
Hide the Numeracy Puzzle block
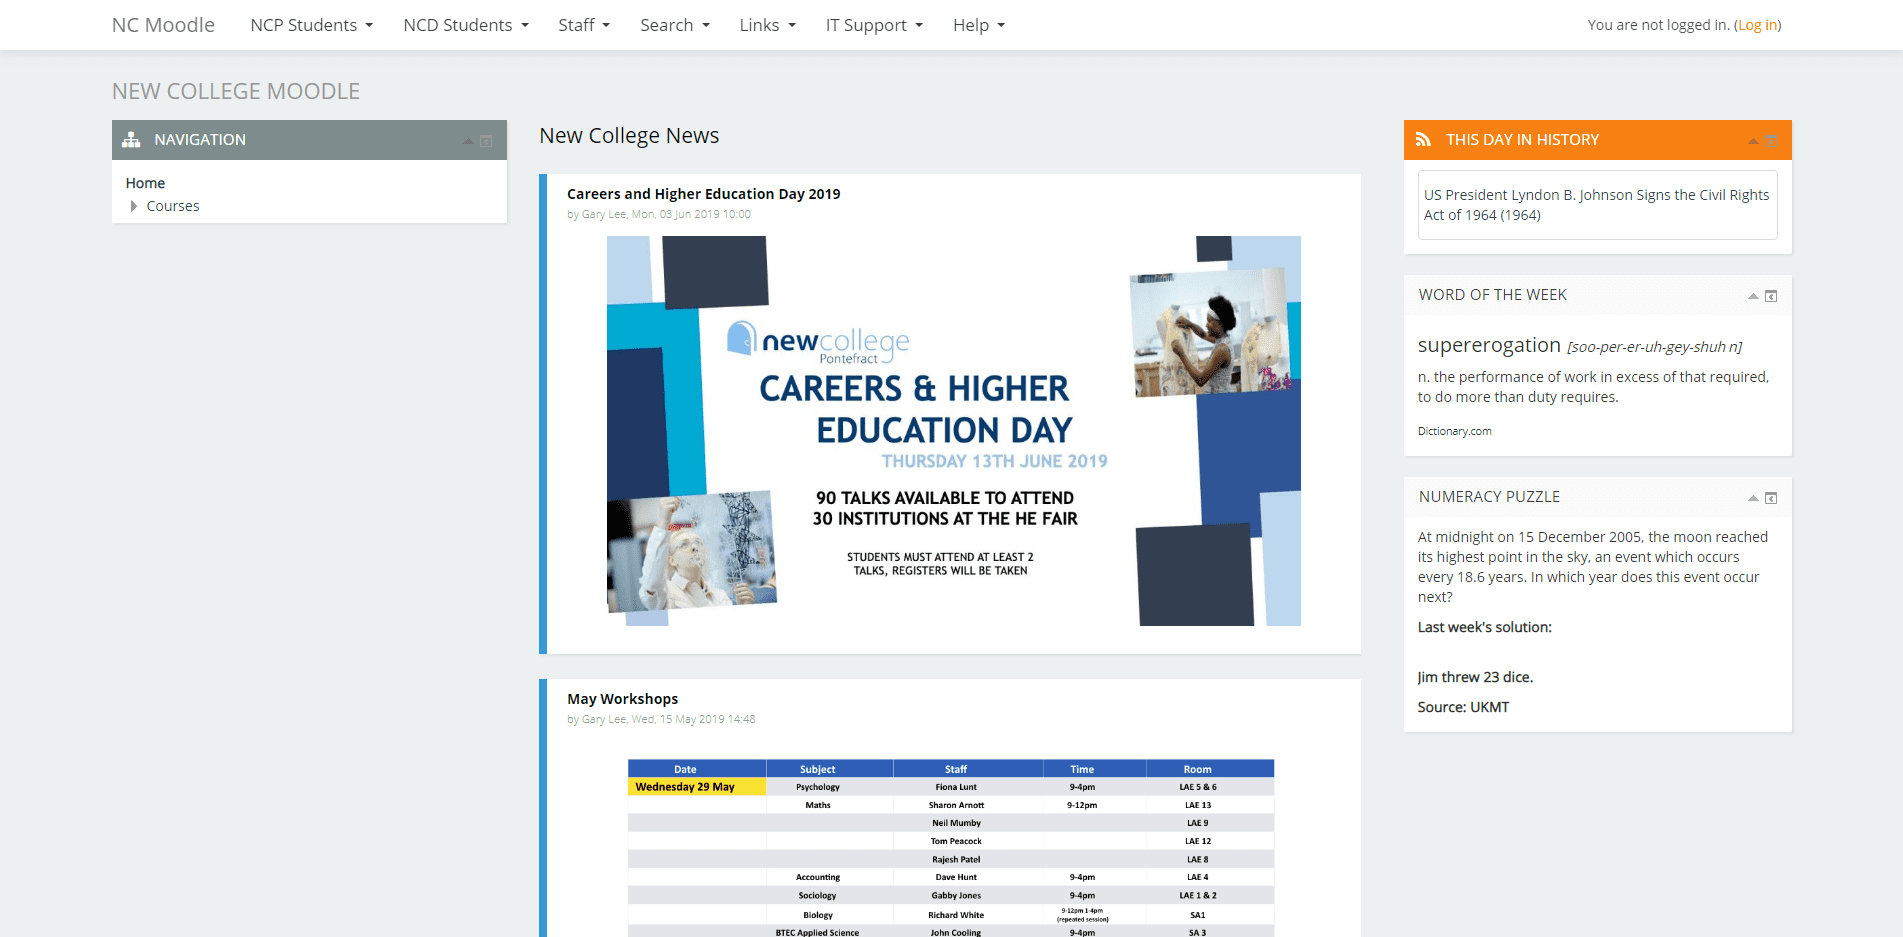[1753, 498]
